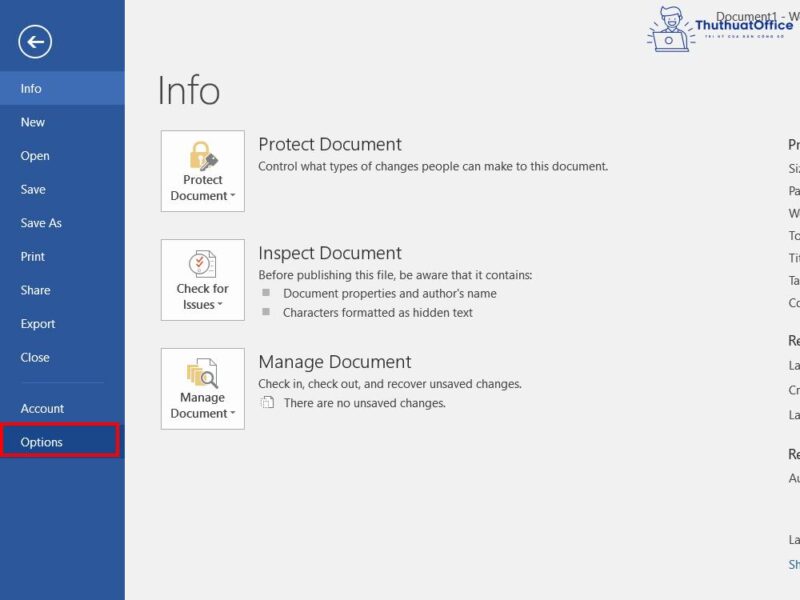
Task: Go to the Print page
Action: click(x=33, y=256)
